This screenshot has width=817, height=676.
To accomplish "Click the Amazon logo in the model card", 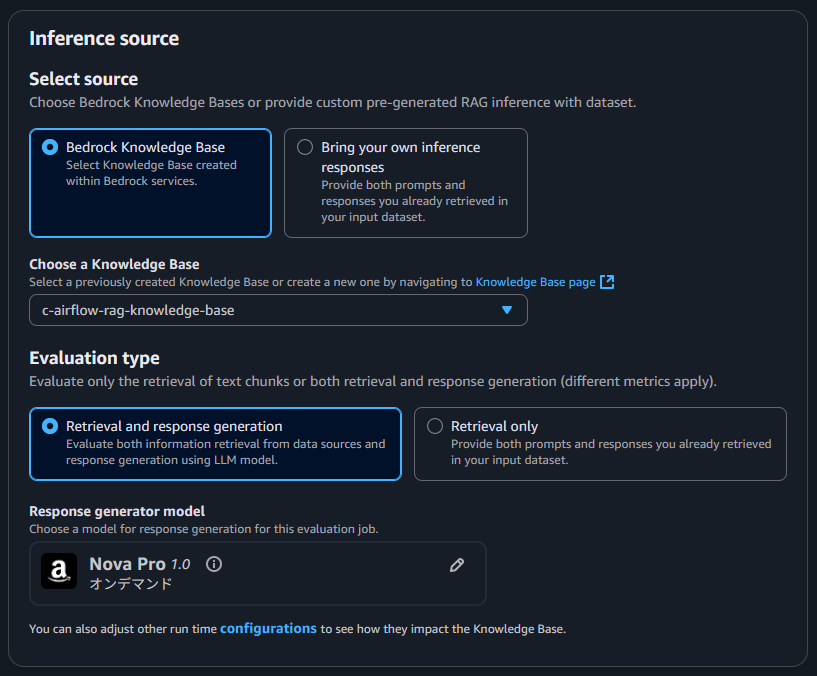I will pos(59,572).
